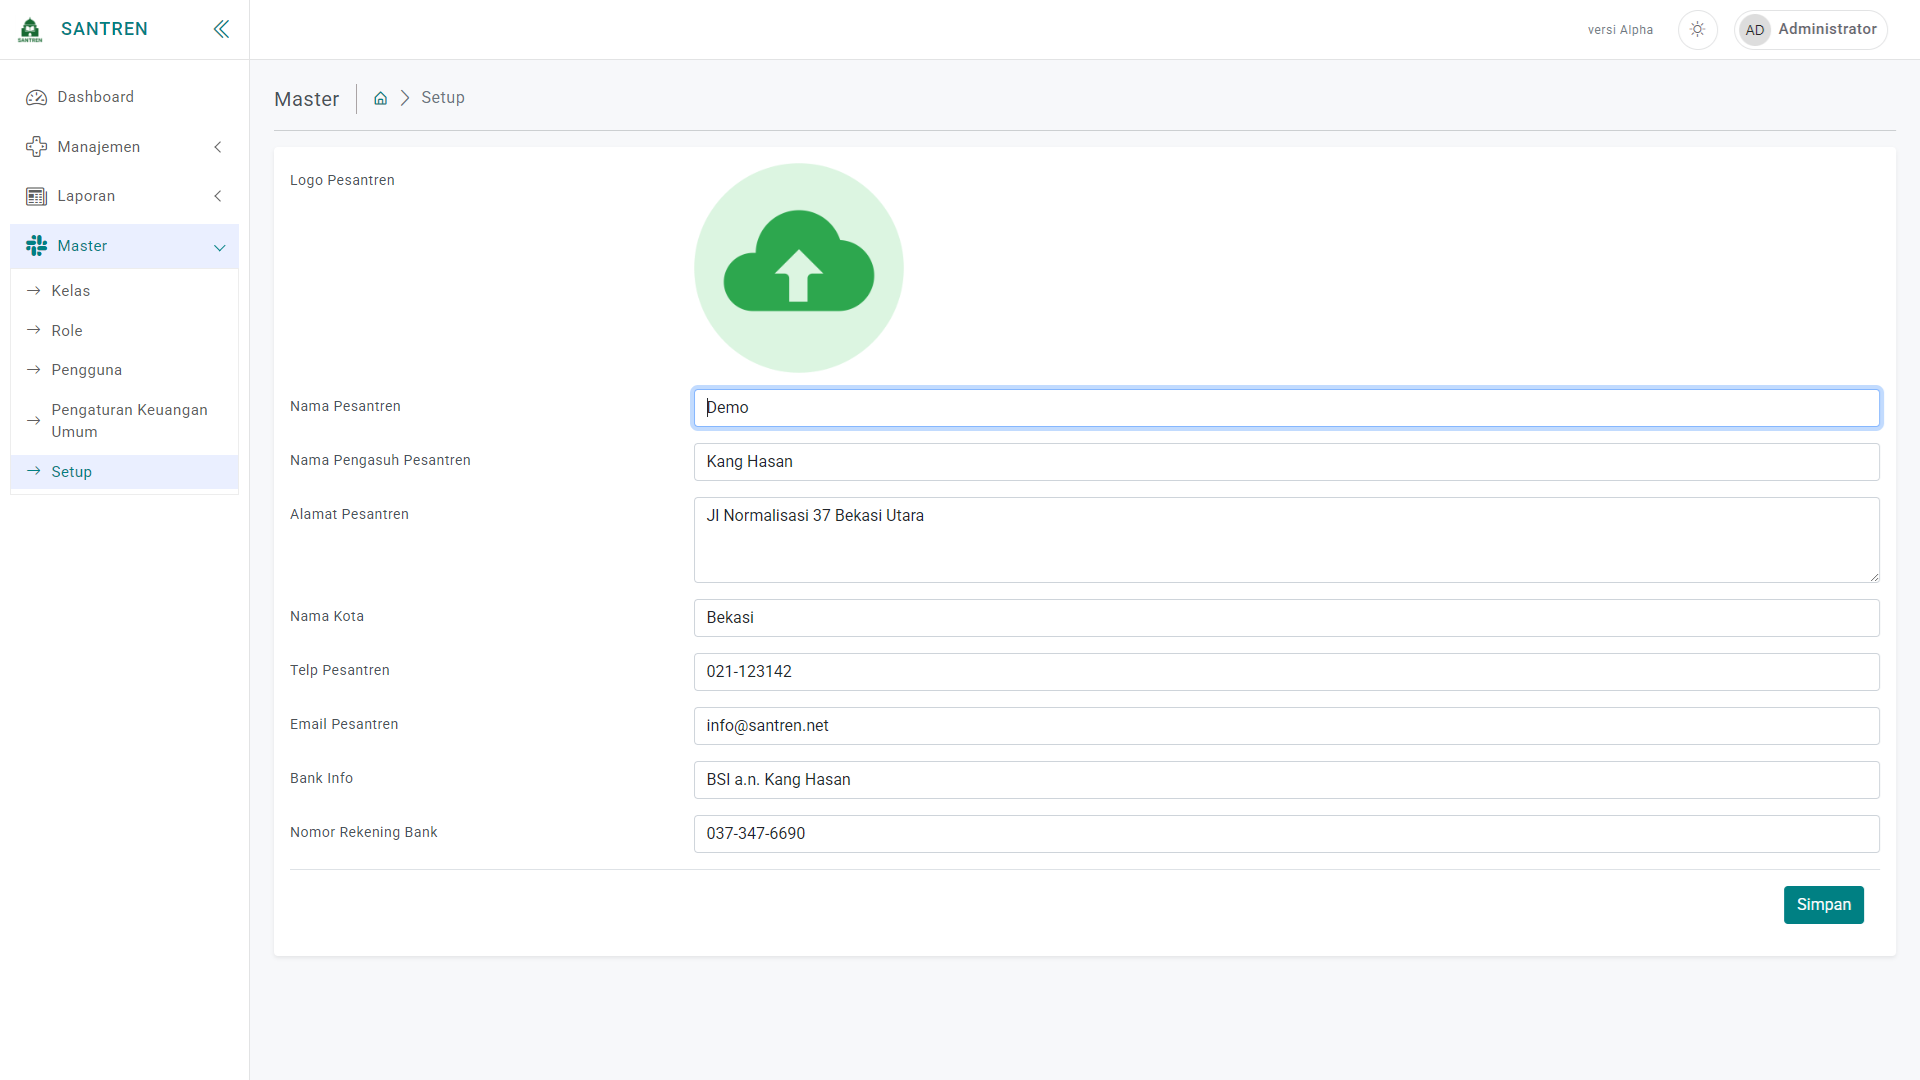Image resolution: width=1920 pixels, height=1080 pixels.
Task: Collapse the sidebar with double-chevron icon
Action: (221, 29)
